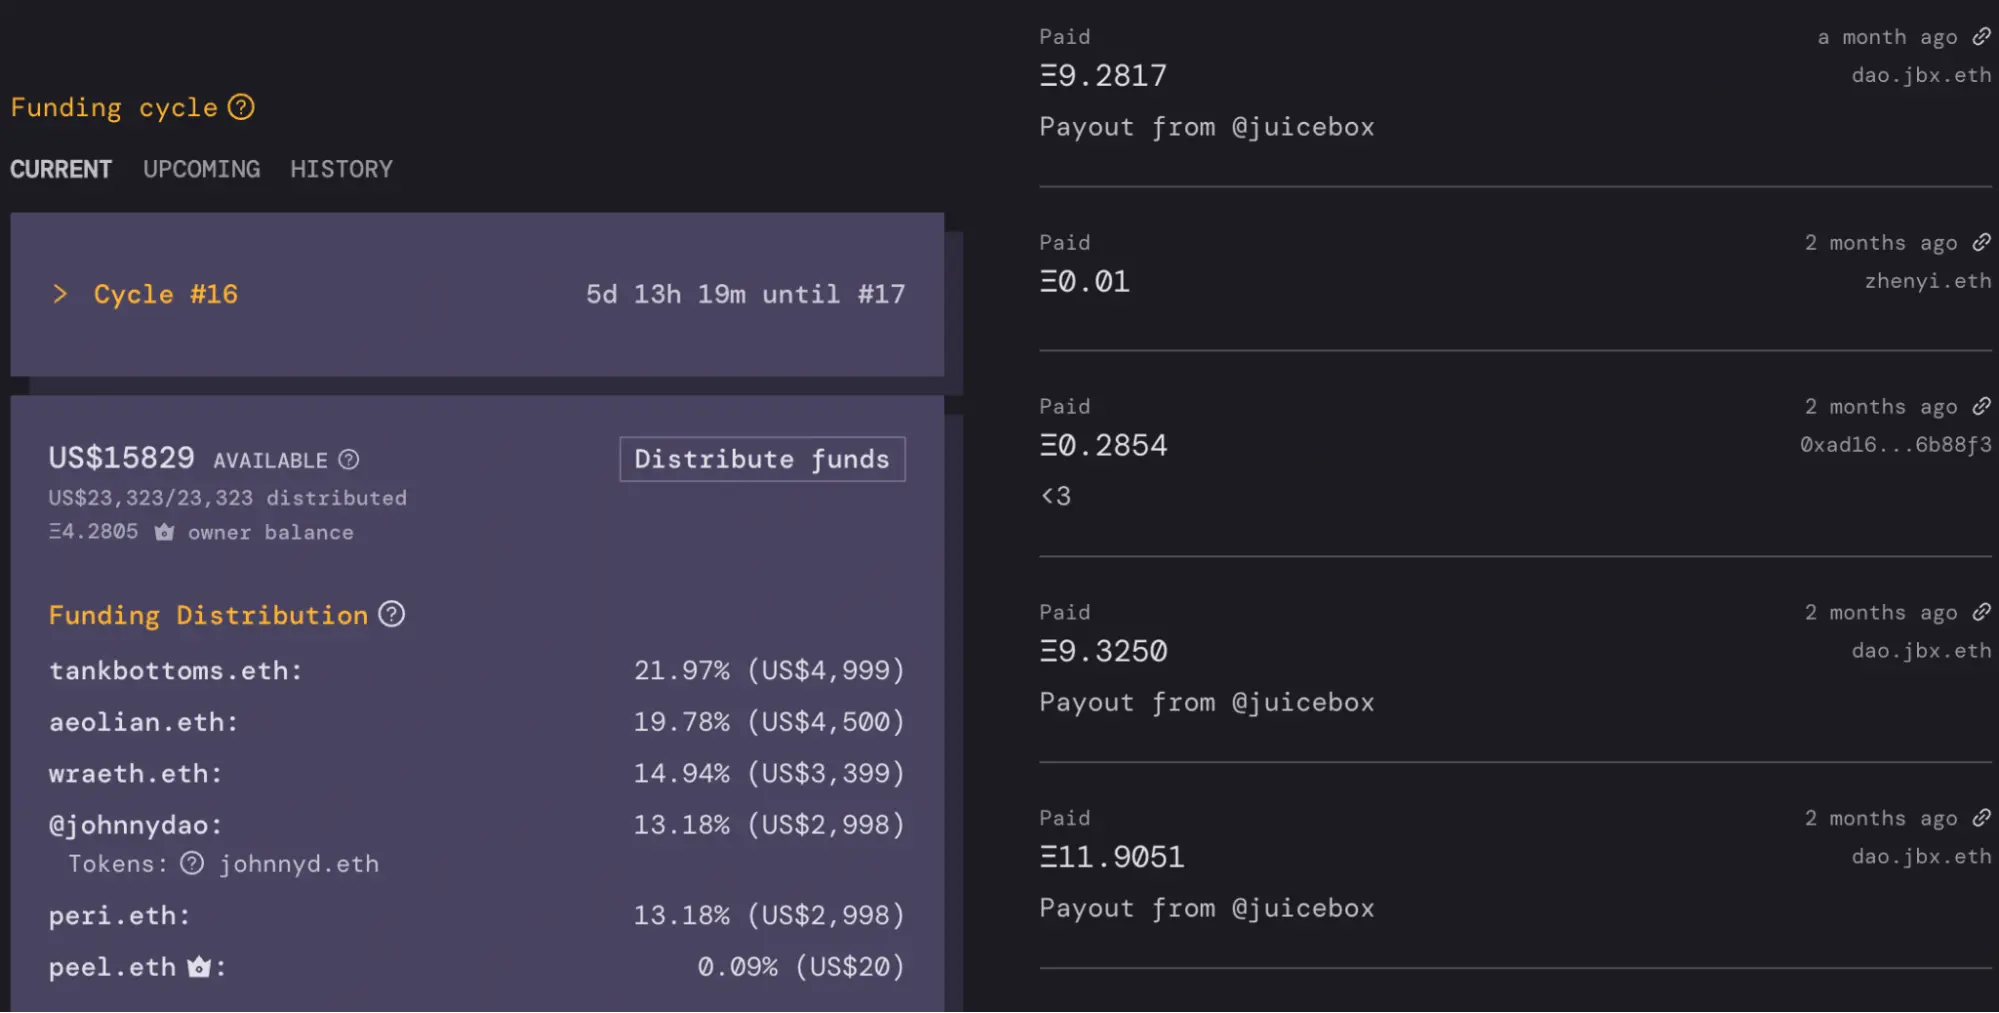
Task: Click the dao.jbx.eth payer on the 9.2817 payment
Action: 1920,75
